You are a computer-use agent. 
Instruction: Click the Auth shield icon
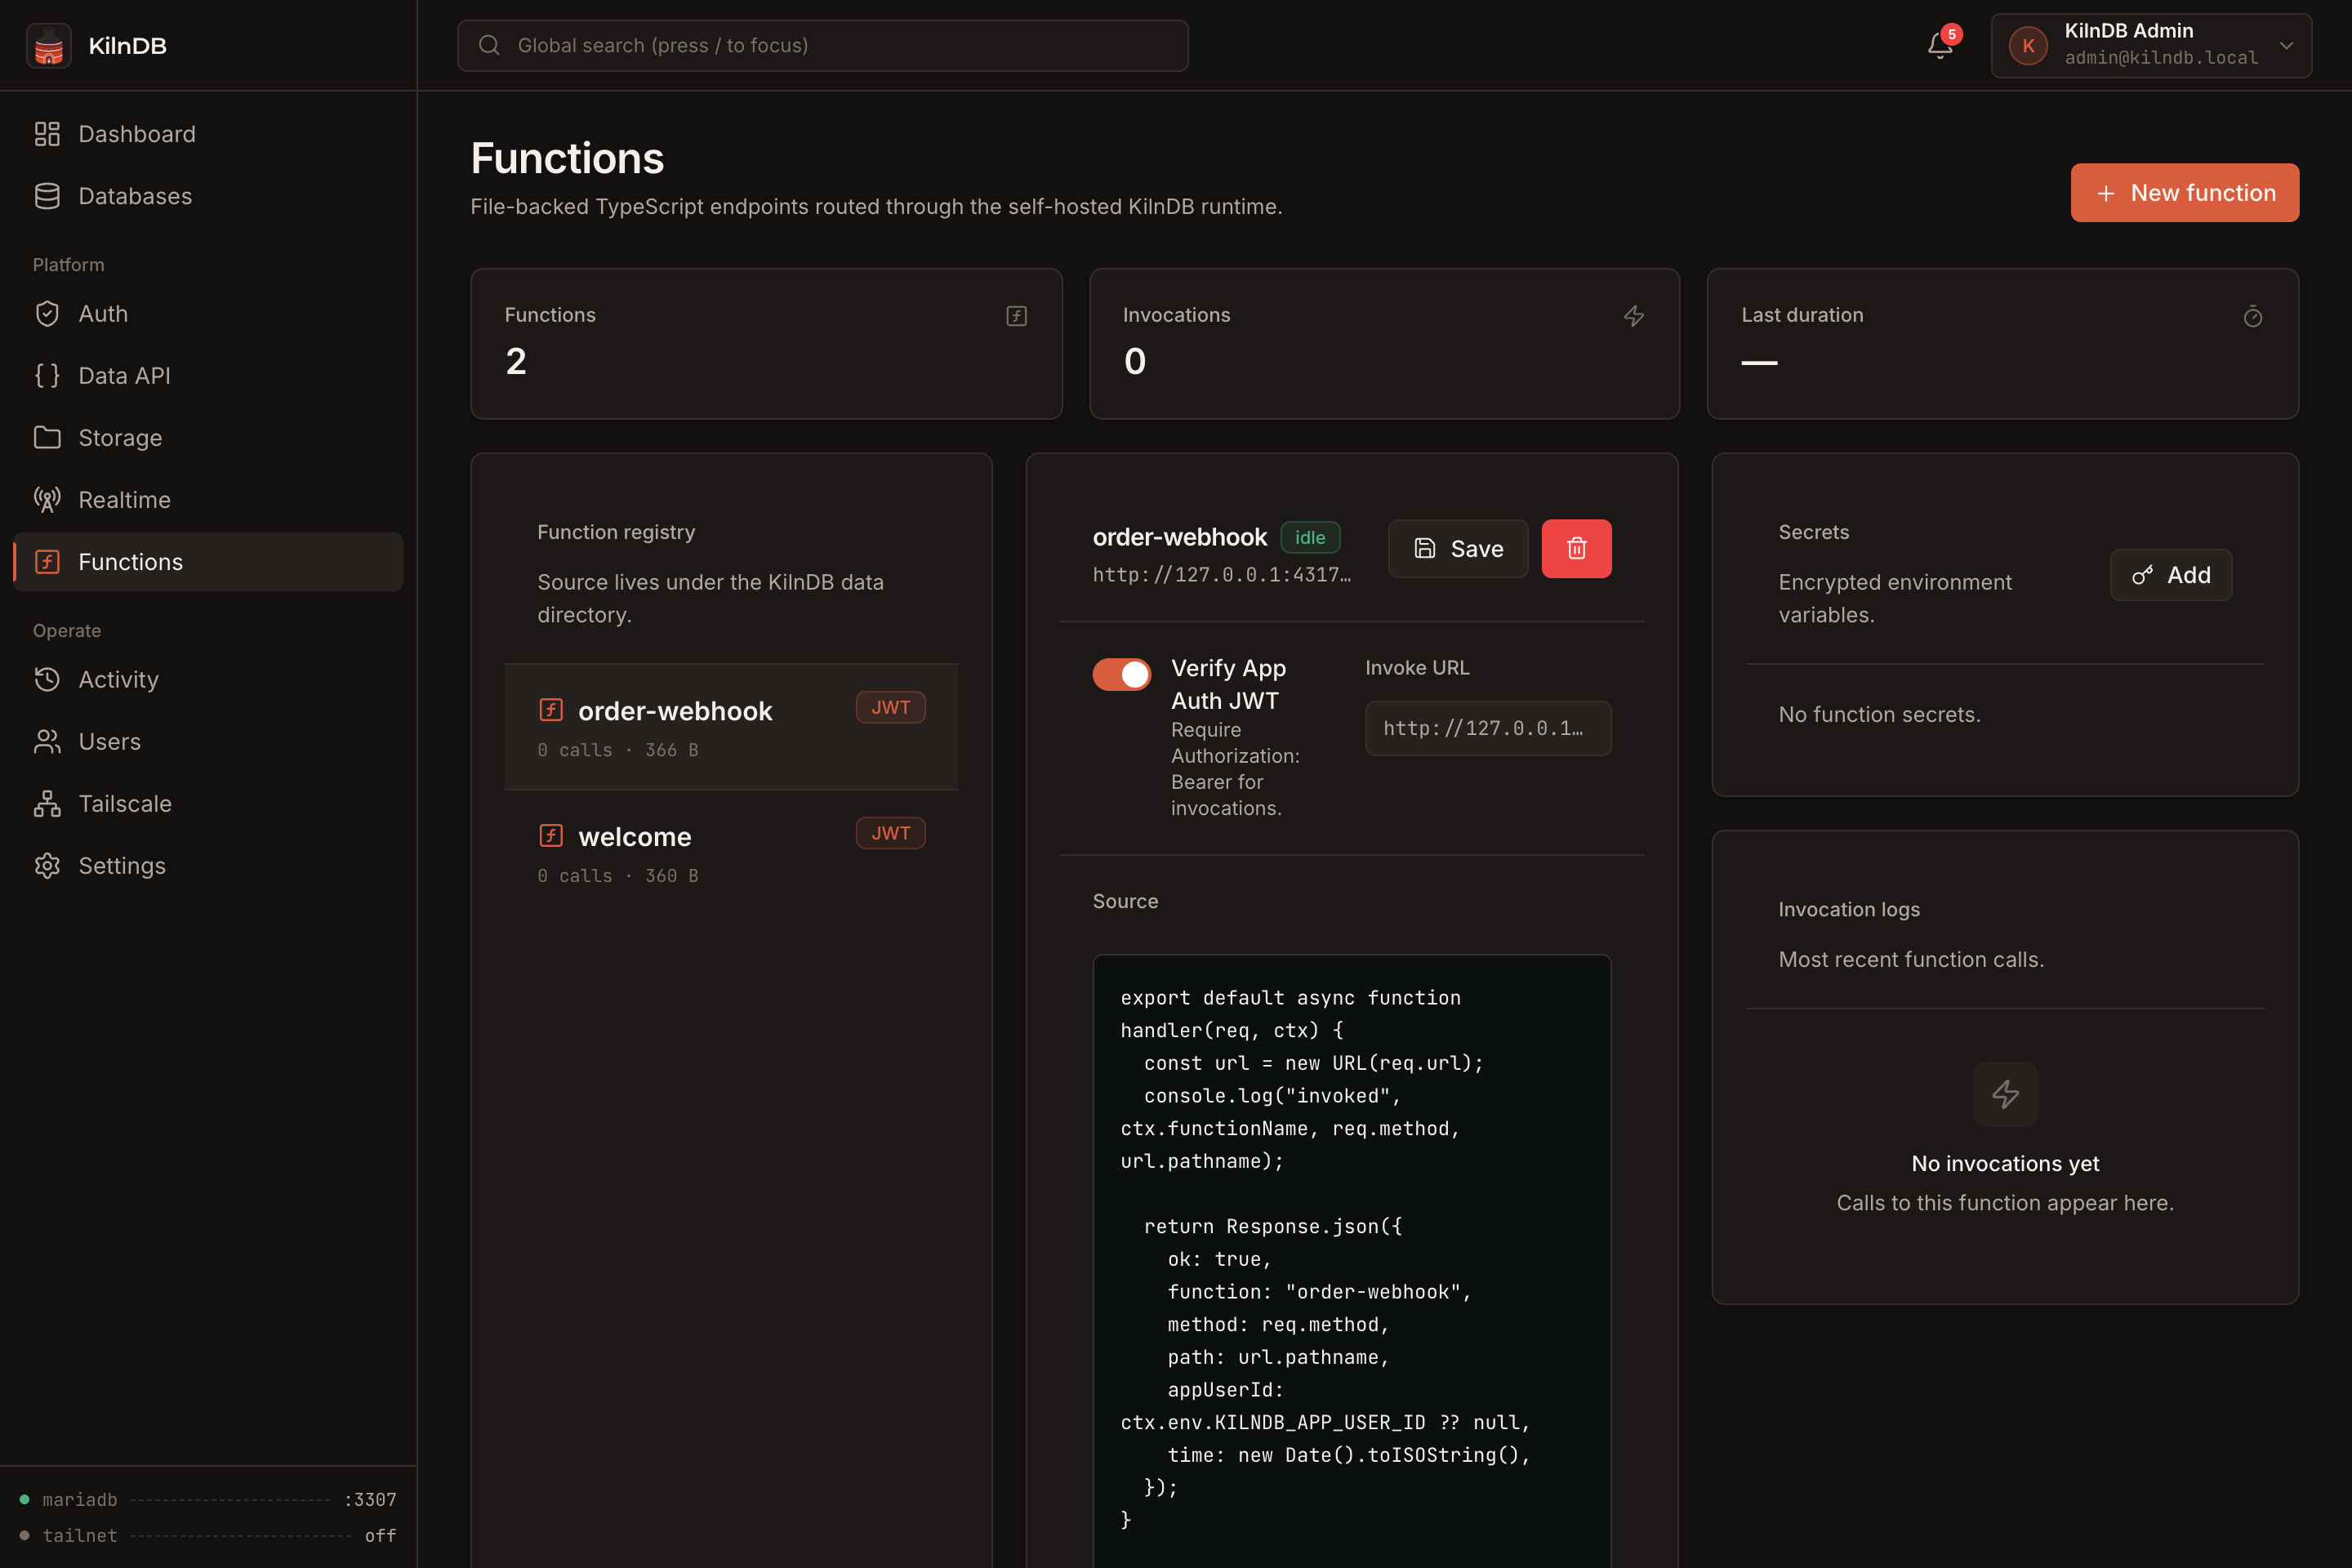click(47, 314)
